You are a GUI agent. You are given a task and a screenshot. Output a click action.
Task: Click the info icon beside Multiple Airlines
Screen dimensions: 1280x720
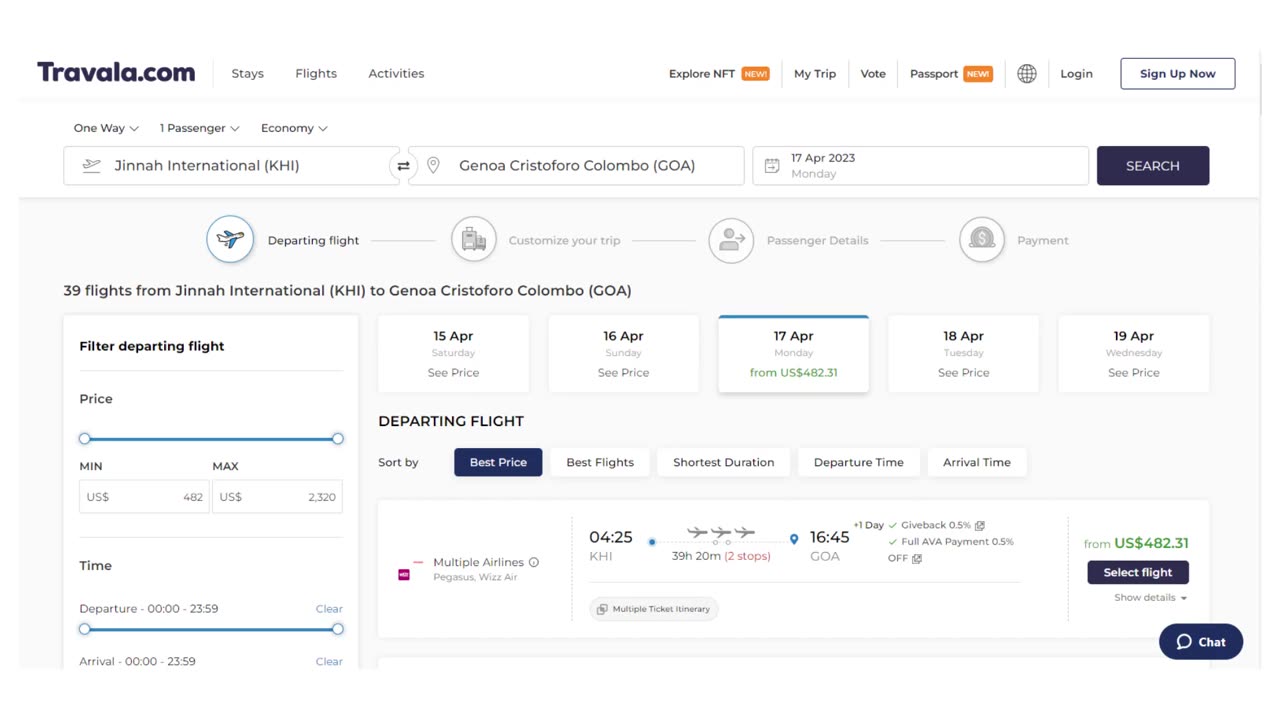click(534, 562)
